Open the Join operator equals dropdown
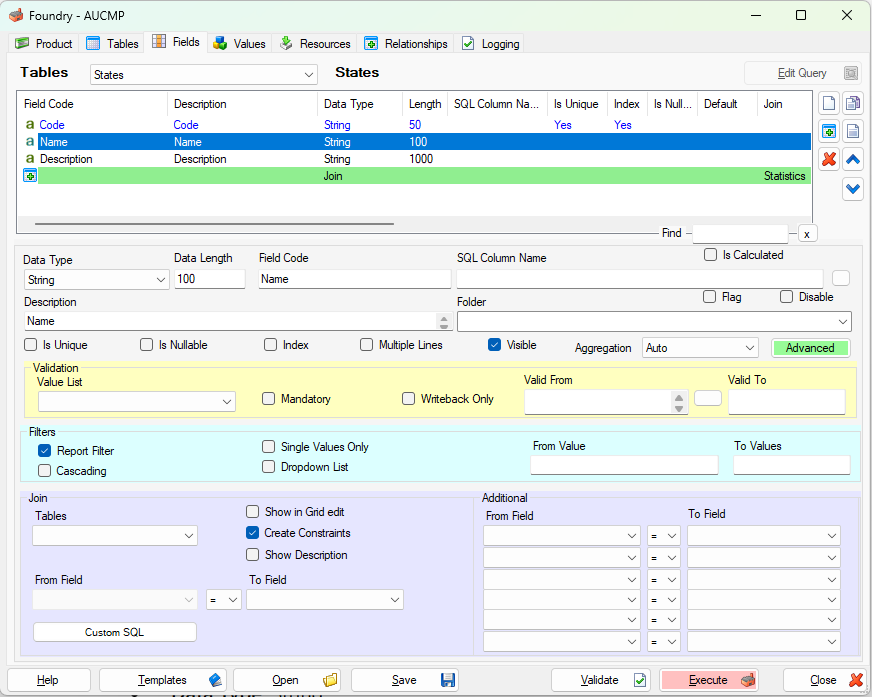The height and width of the screenshot is (697, 872). 224,600
